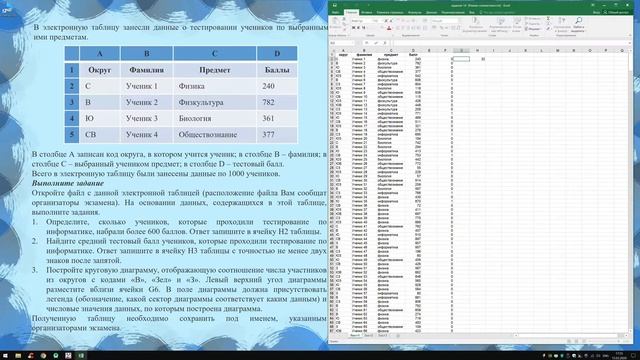Switch to the Лист2 sheet tab

point(369,336)
